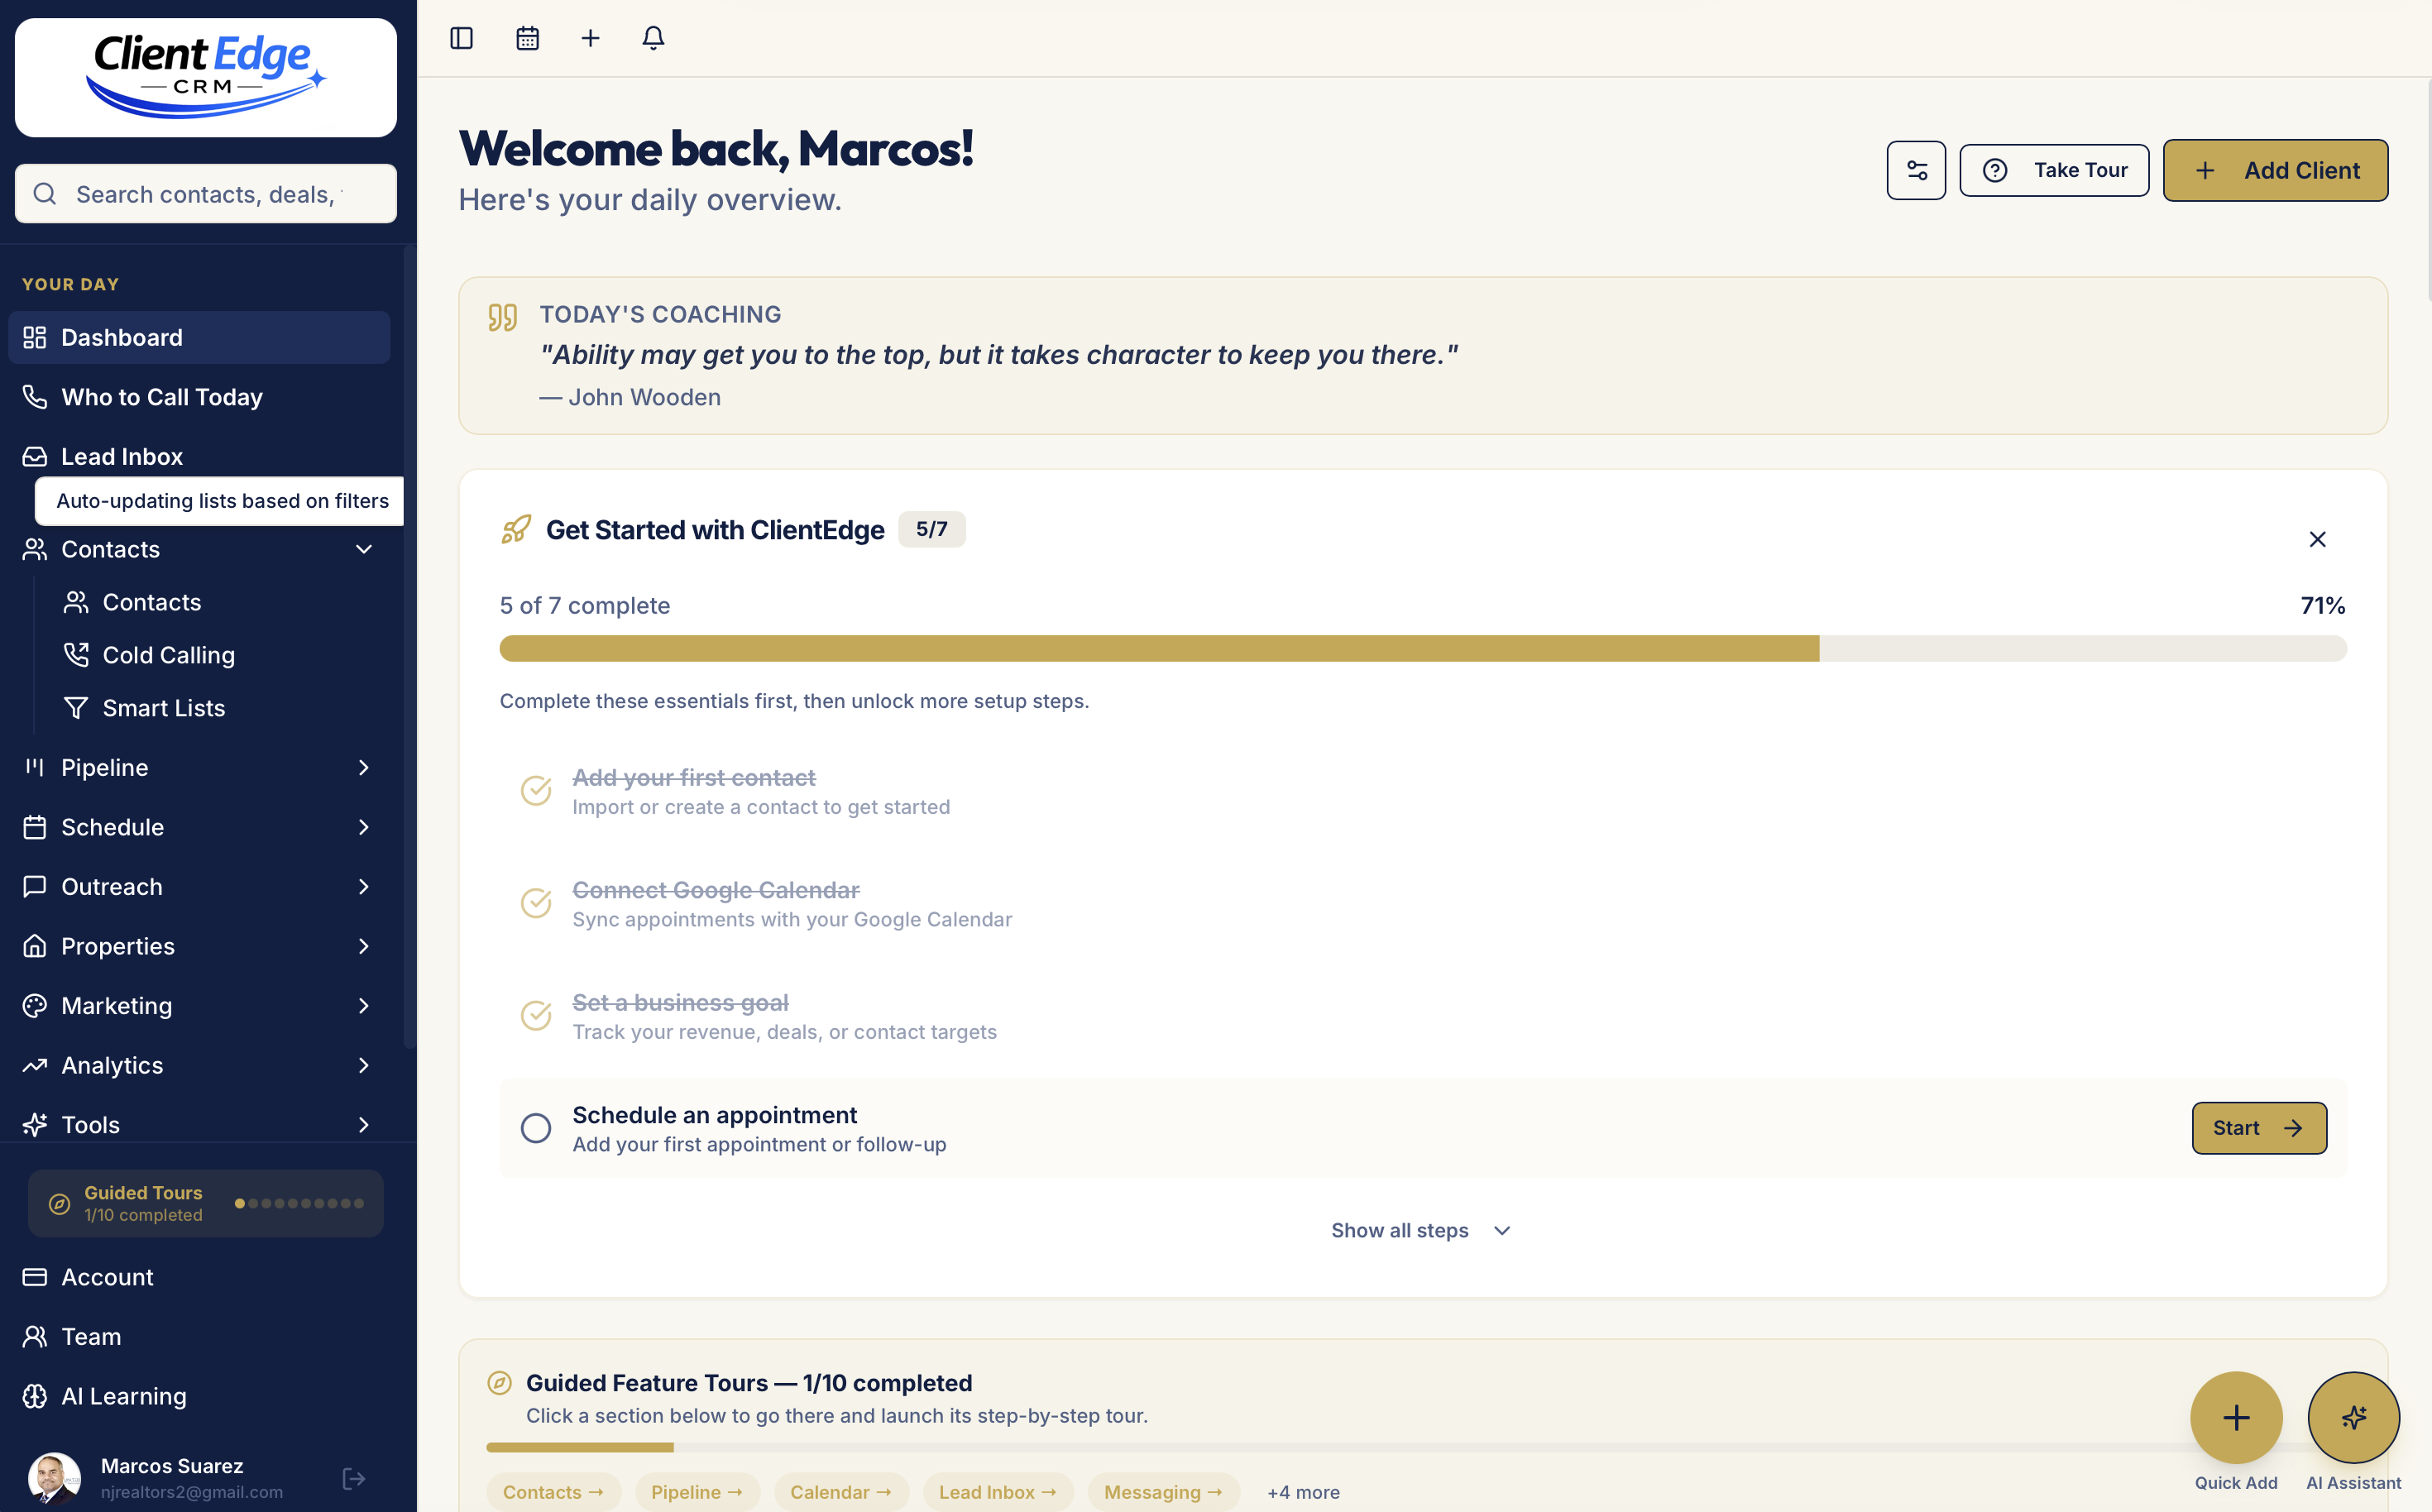Collapse the Contacts sidebar section
Screen dimensions: 2432x1512
tap(364, 549)
